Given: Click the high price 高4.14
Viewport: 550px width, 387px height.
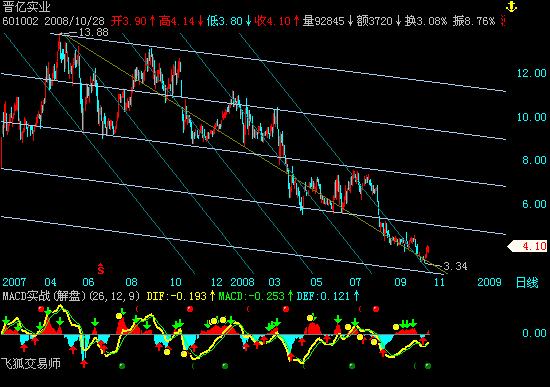Looking at the screenshot, I should [176, 21].
